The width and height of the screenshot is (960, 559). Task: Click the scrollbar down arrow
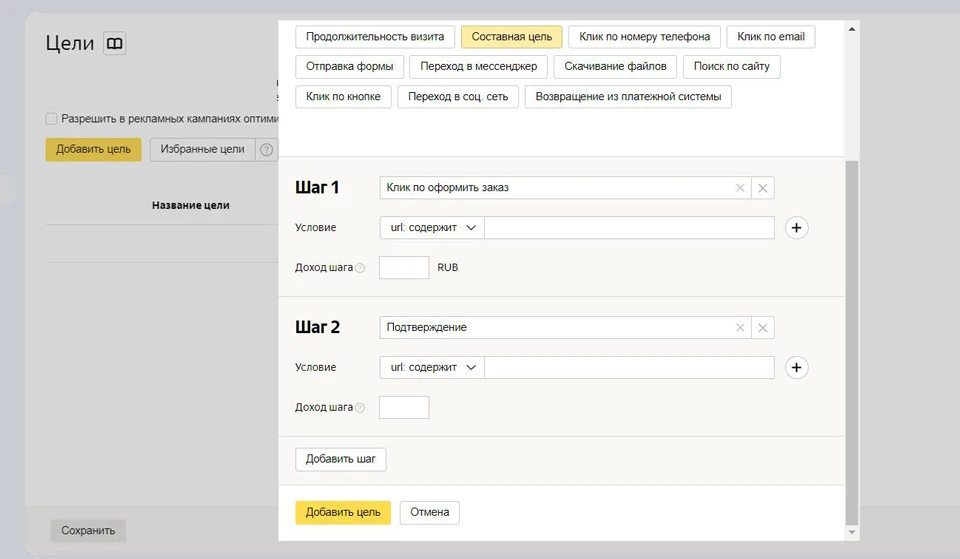[852, 533]
